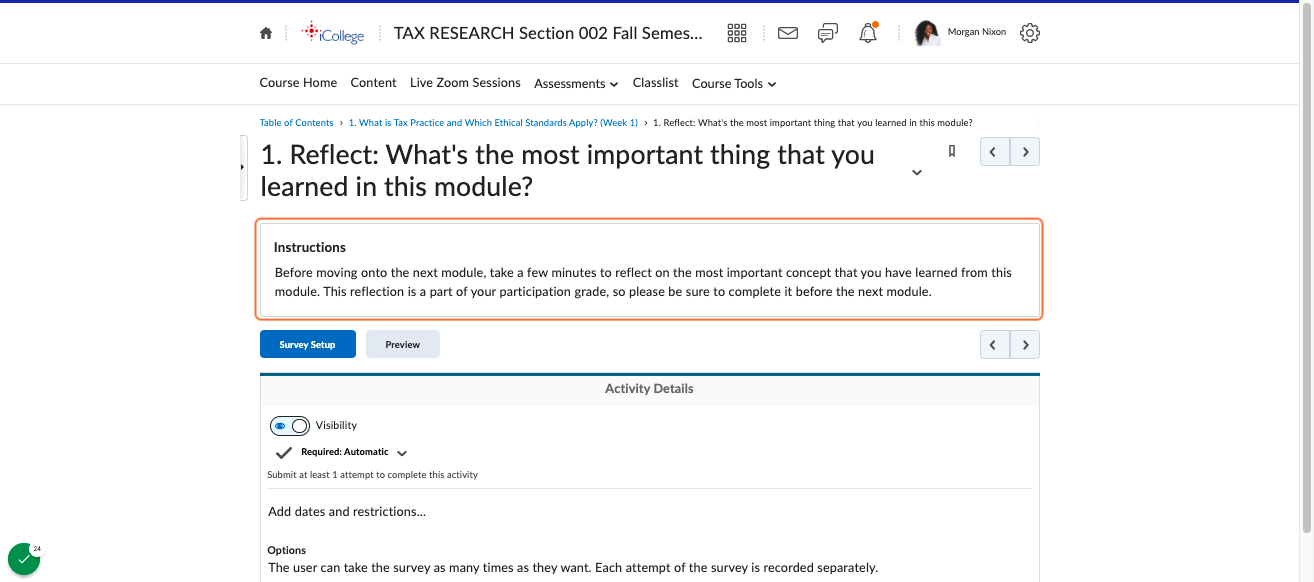1314x582 pixels.
Task: Click the Instructions heading
Action: (310, 247)
